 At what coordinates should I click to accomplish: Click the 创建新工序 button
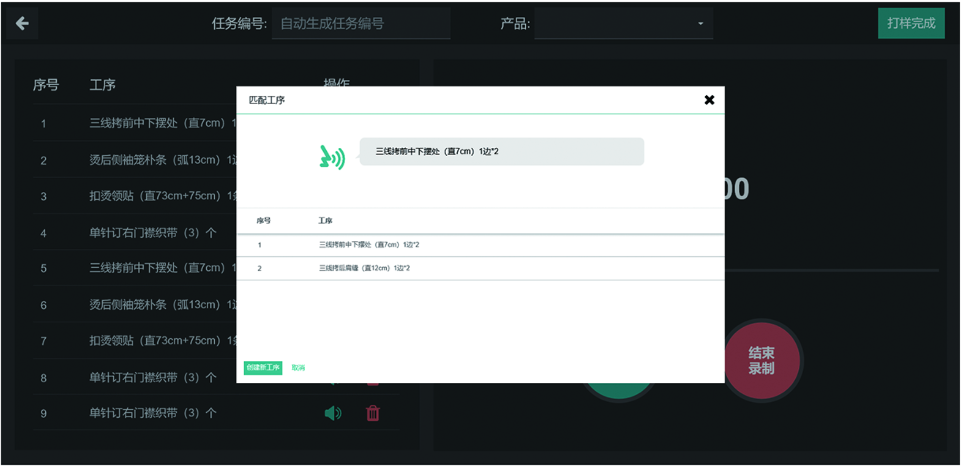263,368
